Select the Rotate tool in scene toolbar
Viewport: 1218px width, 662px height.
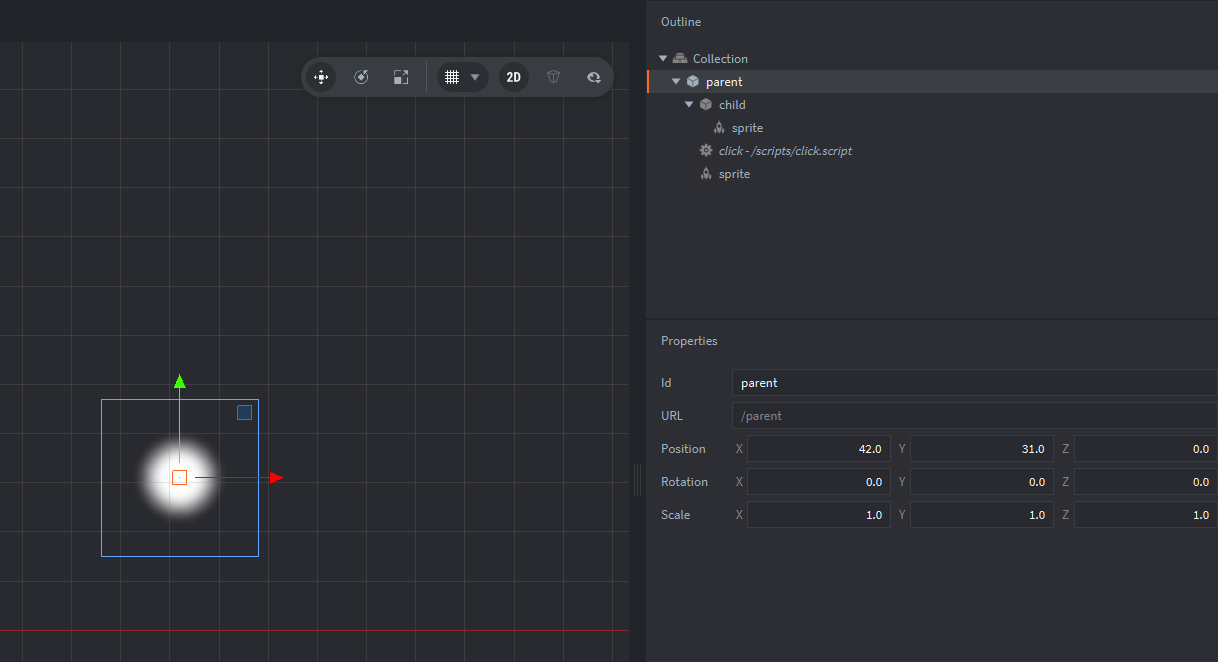click(361, 77)
